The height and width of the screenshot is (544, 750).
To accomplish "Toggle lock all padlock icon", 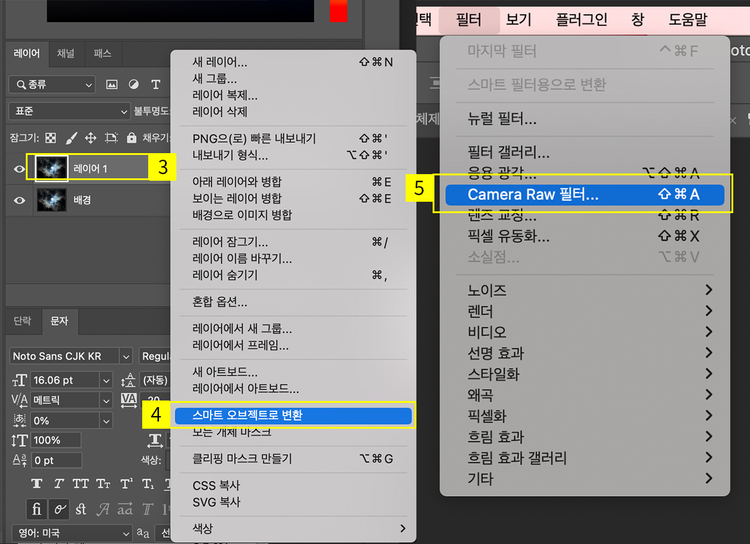I will click(x=132, y=138).
